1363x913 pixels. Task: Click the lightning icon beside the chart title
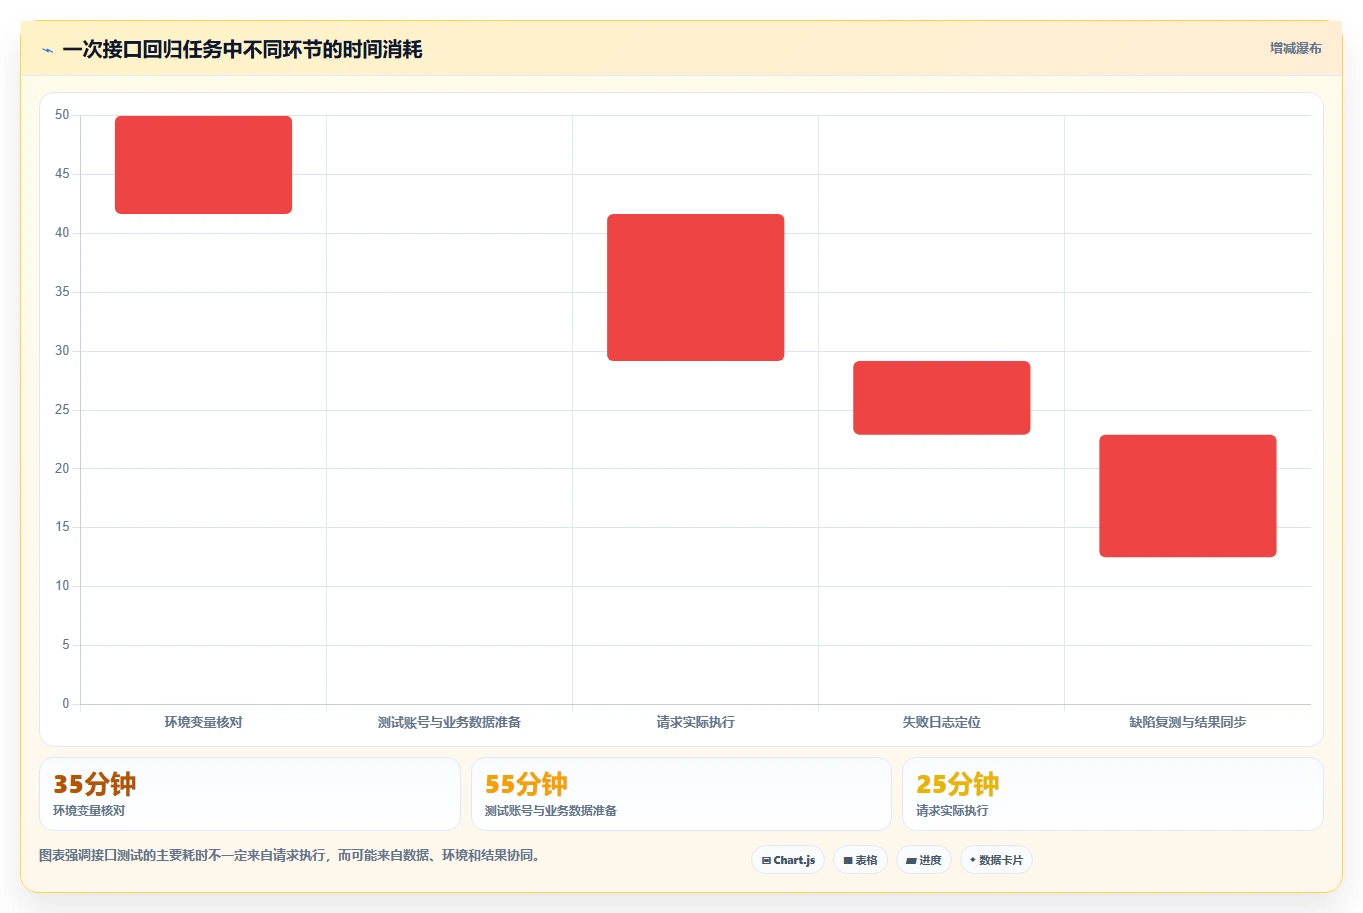[x=47, y=50]
